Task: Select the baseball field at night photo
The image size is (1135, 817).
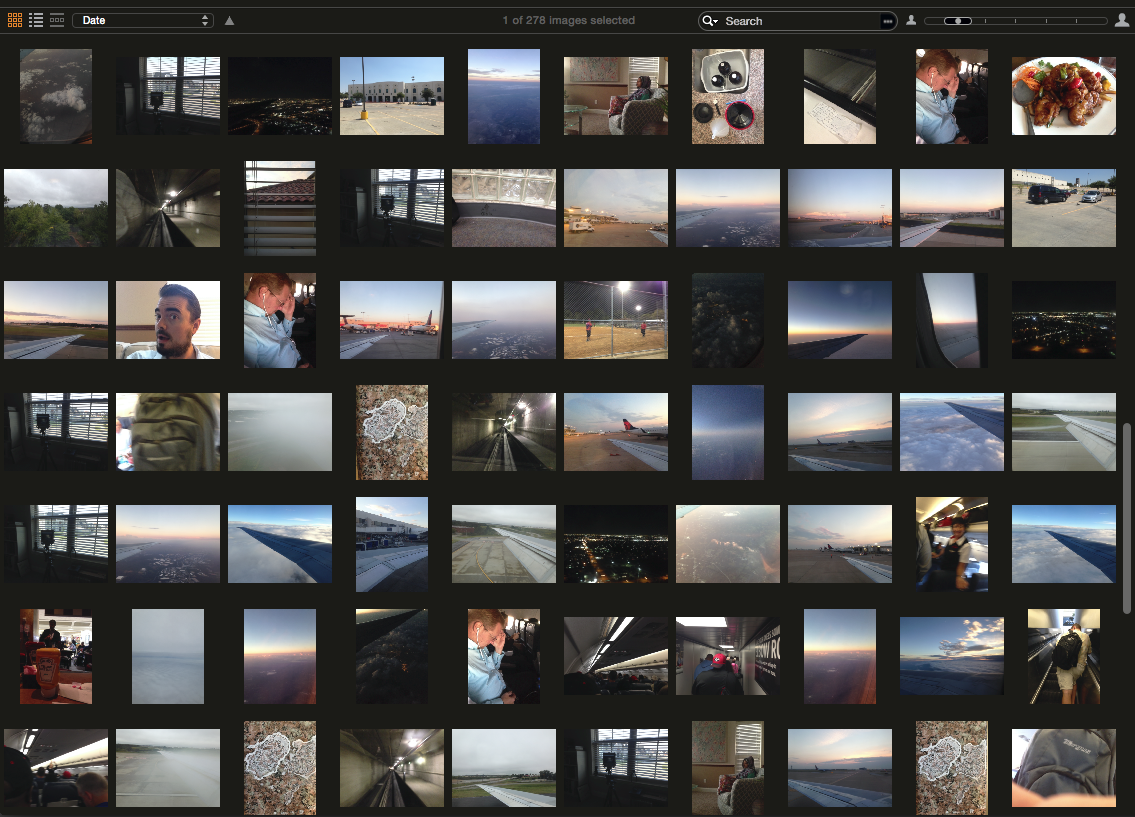Action: tap(616, 320)
